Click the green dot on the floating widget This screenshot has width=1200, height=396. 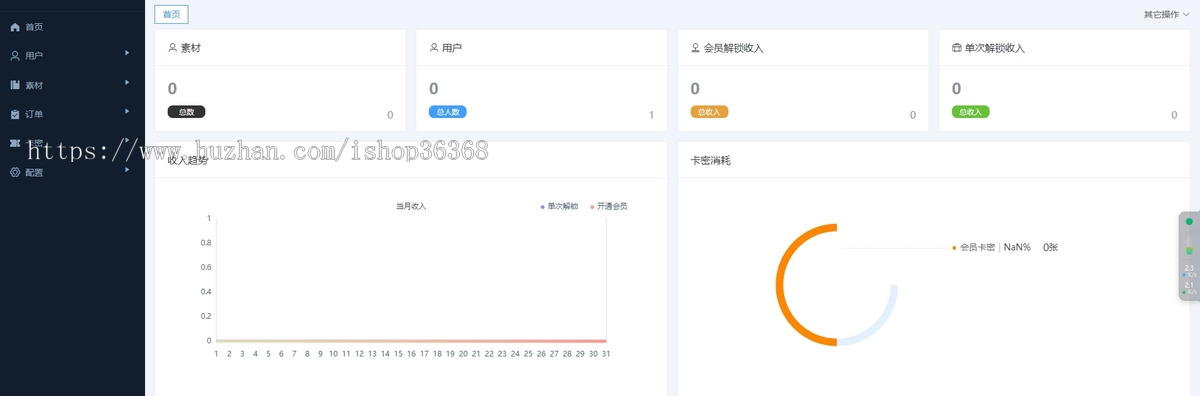(x=1189, y=221)
